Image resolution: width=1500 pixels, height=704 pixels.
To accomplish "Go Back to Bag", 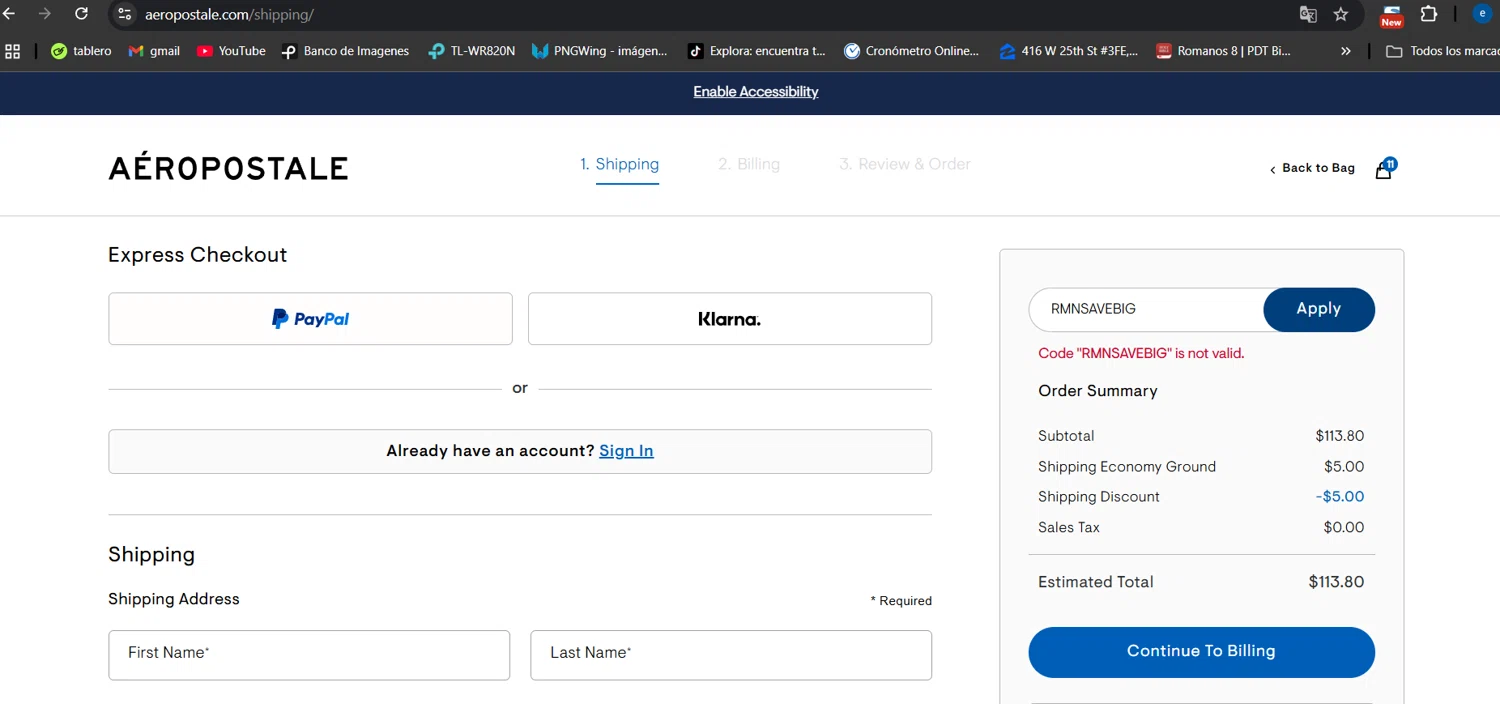I will 1312,168.
